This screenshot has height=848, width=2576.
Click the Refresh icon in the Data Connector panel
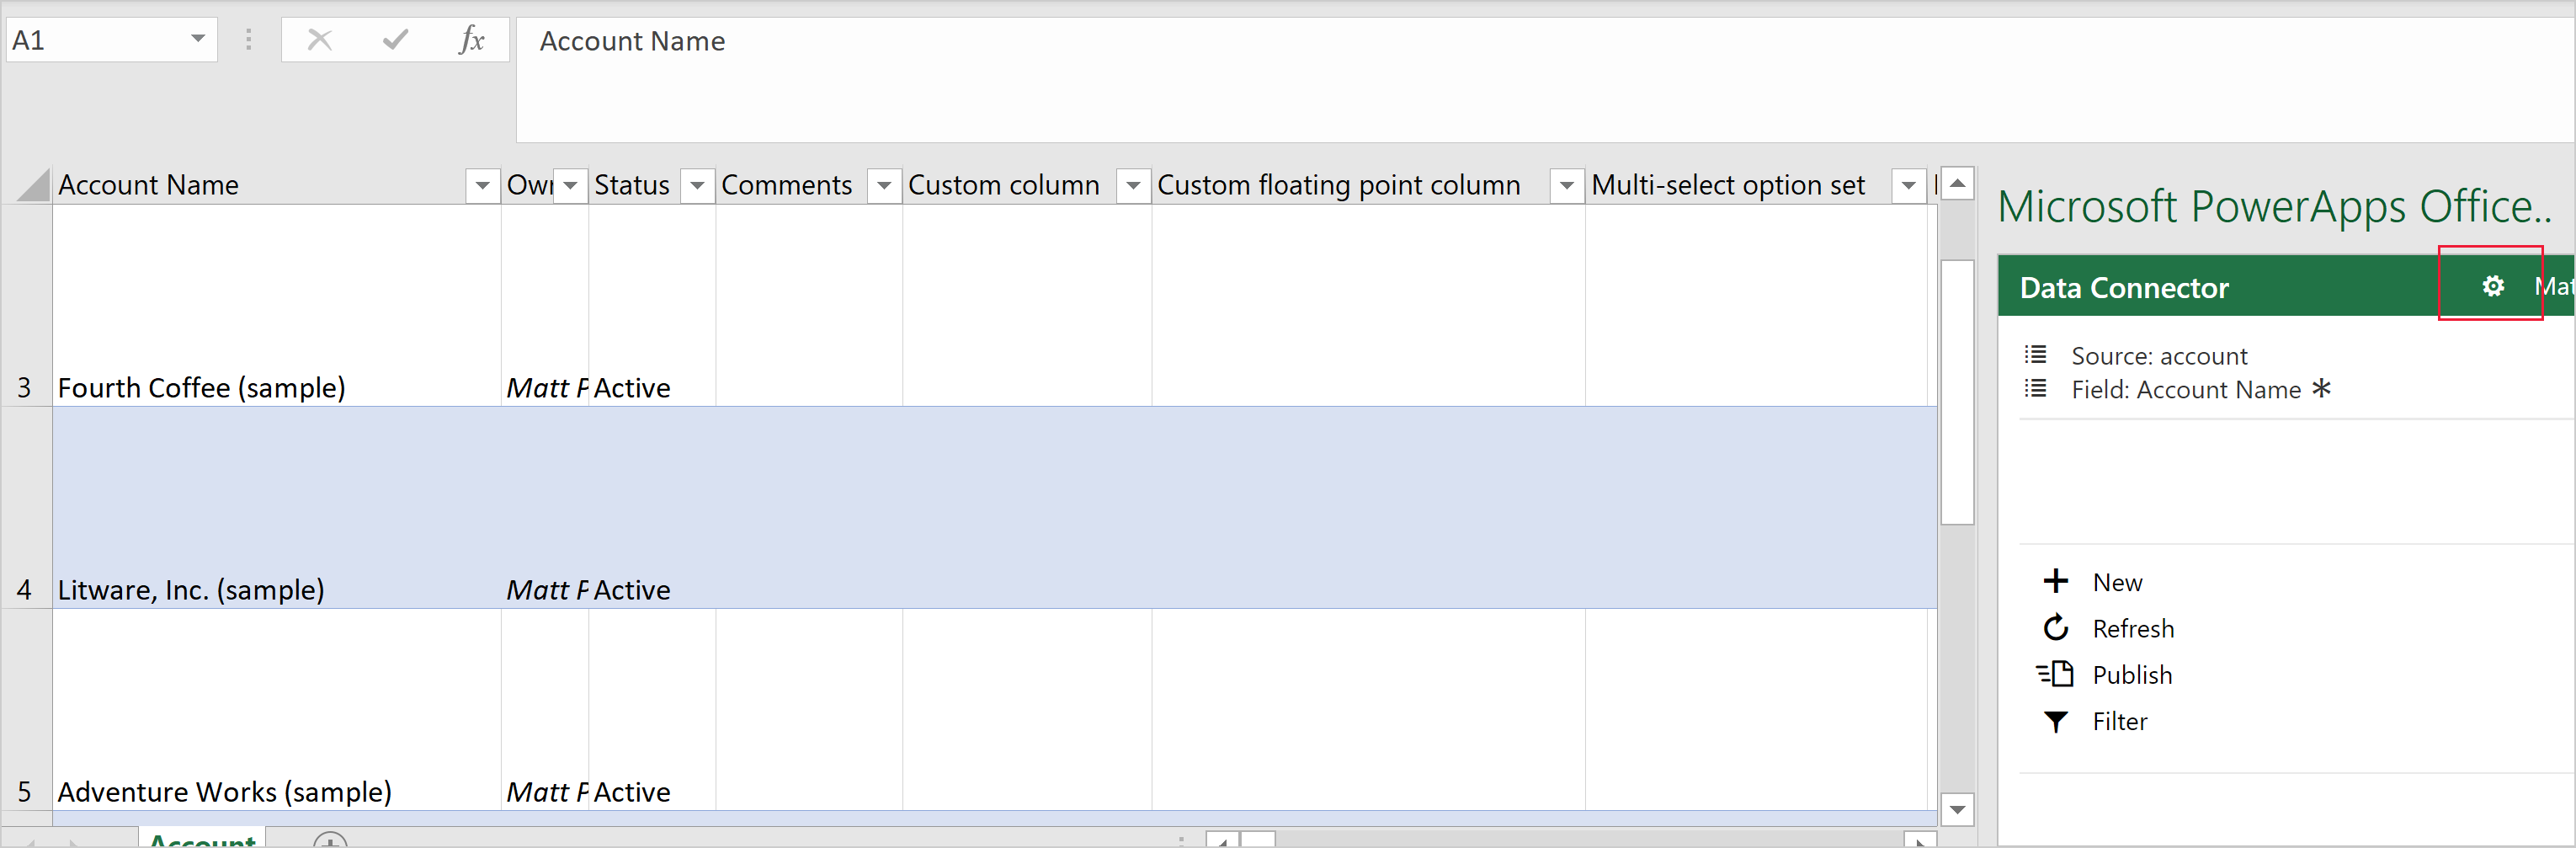pos(2056,628)
